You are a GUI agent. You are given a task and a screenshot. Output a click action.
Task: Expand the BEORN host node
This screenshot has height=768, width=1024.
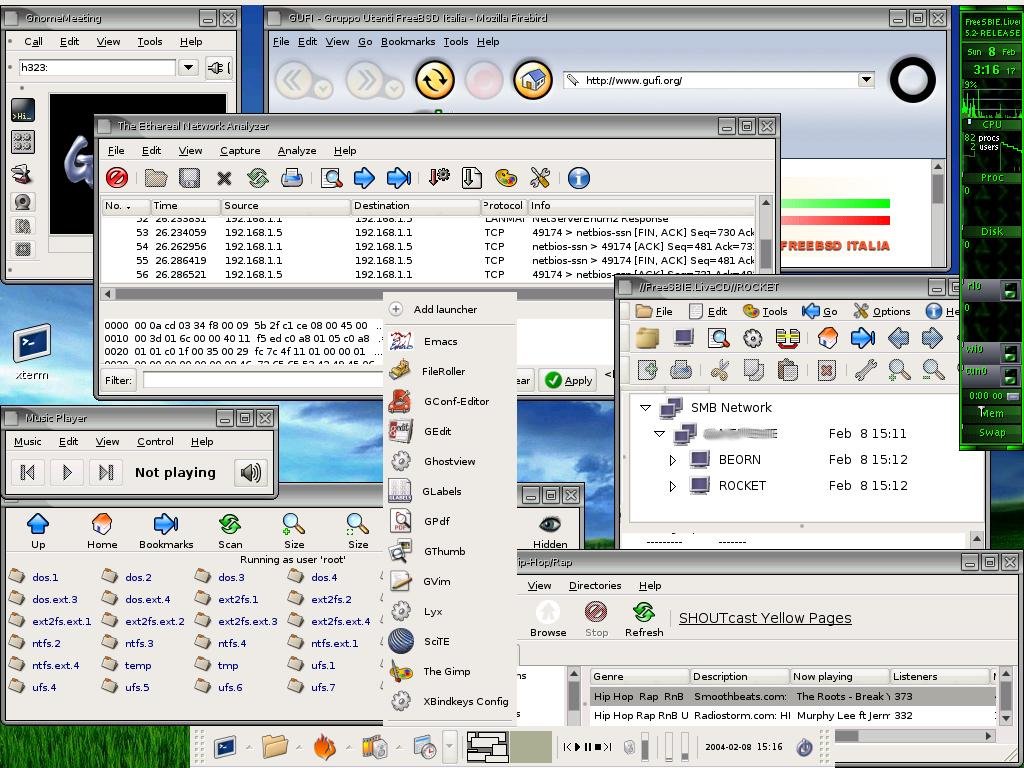coord(673,460)
